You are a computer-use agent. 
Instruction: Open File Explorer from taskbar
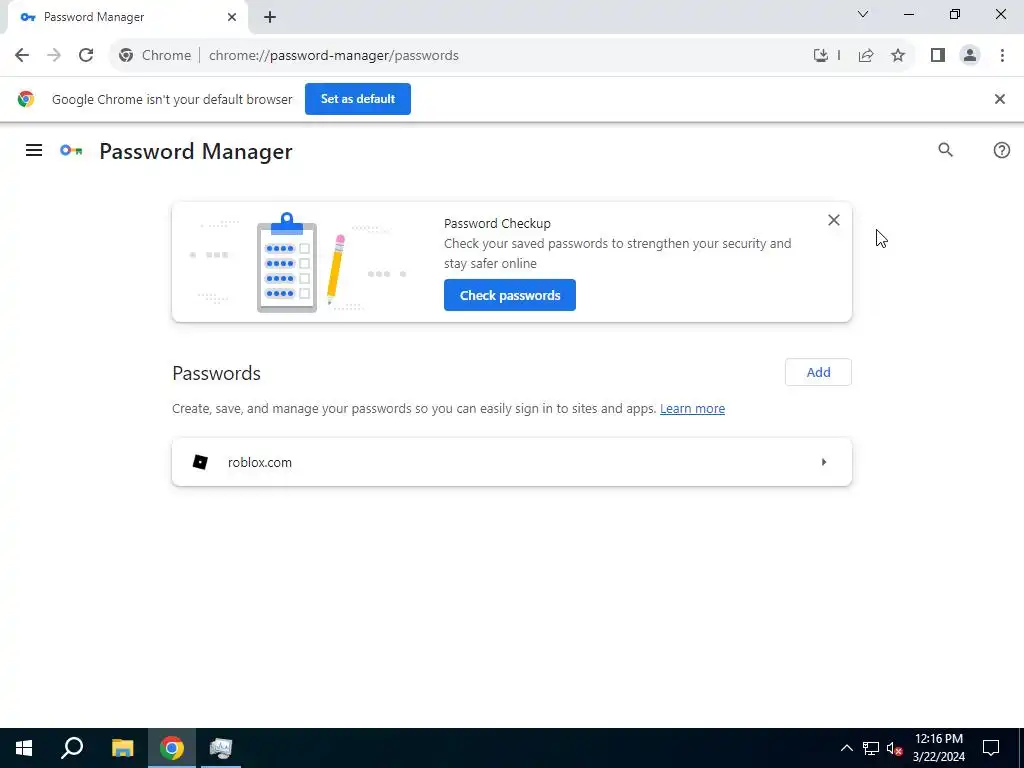point(122,748)
